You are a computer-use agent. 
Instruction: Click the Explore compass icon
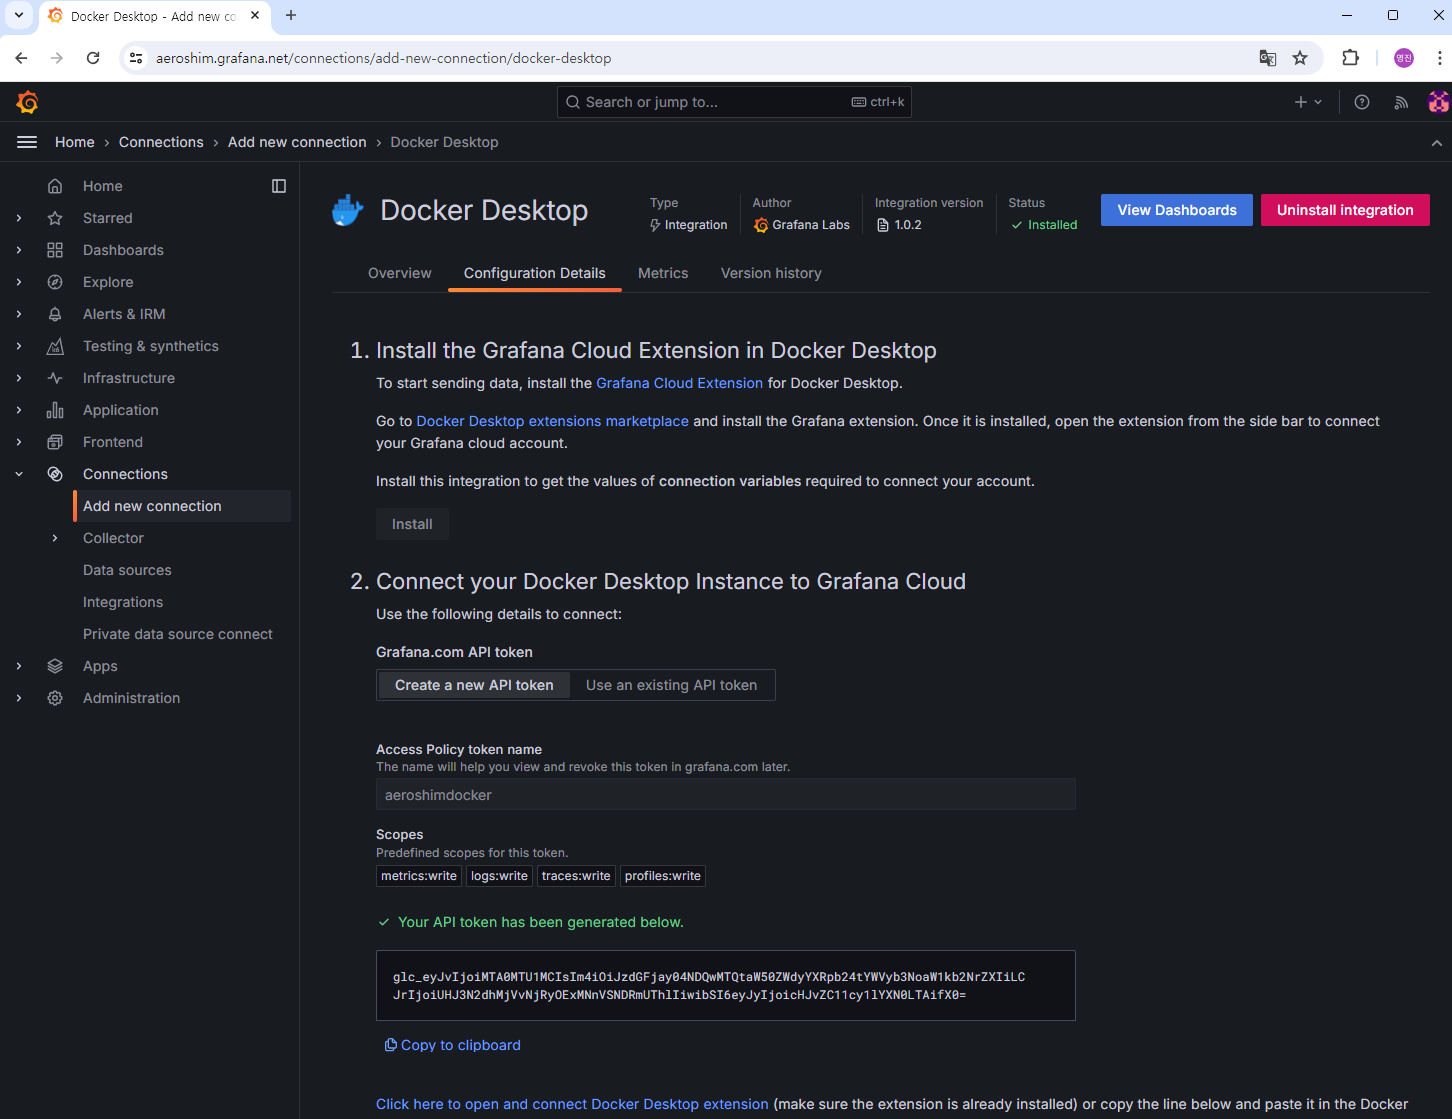click(x=55, y=282)
